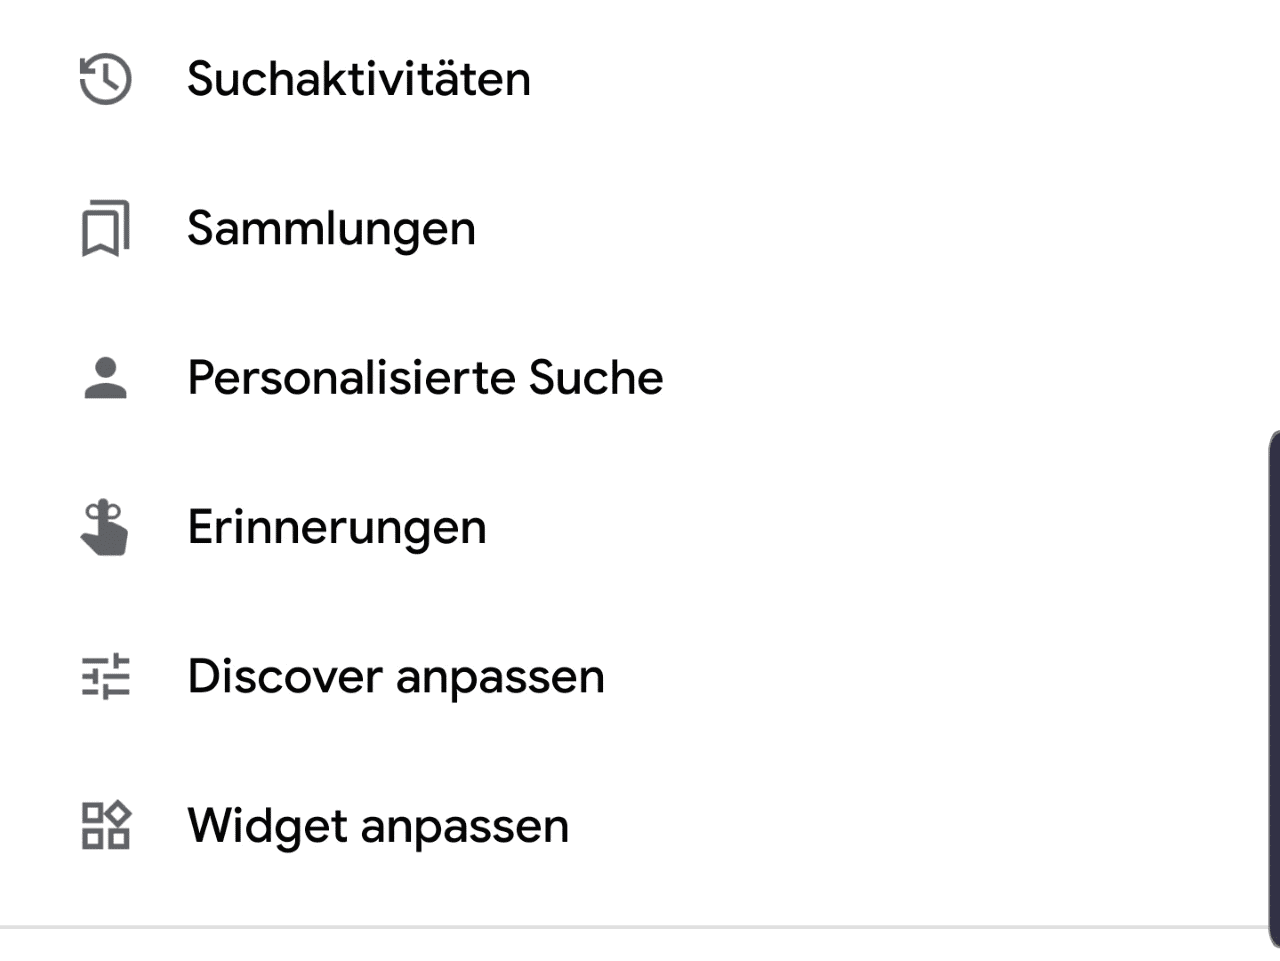Image resolution: width=1280 pixels, height=961 pixels.
Task: Click the sliders icon beside Discover anpassen
Action: pyautogui.click(x=105, y=677)
